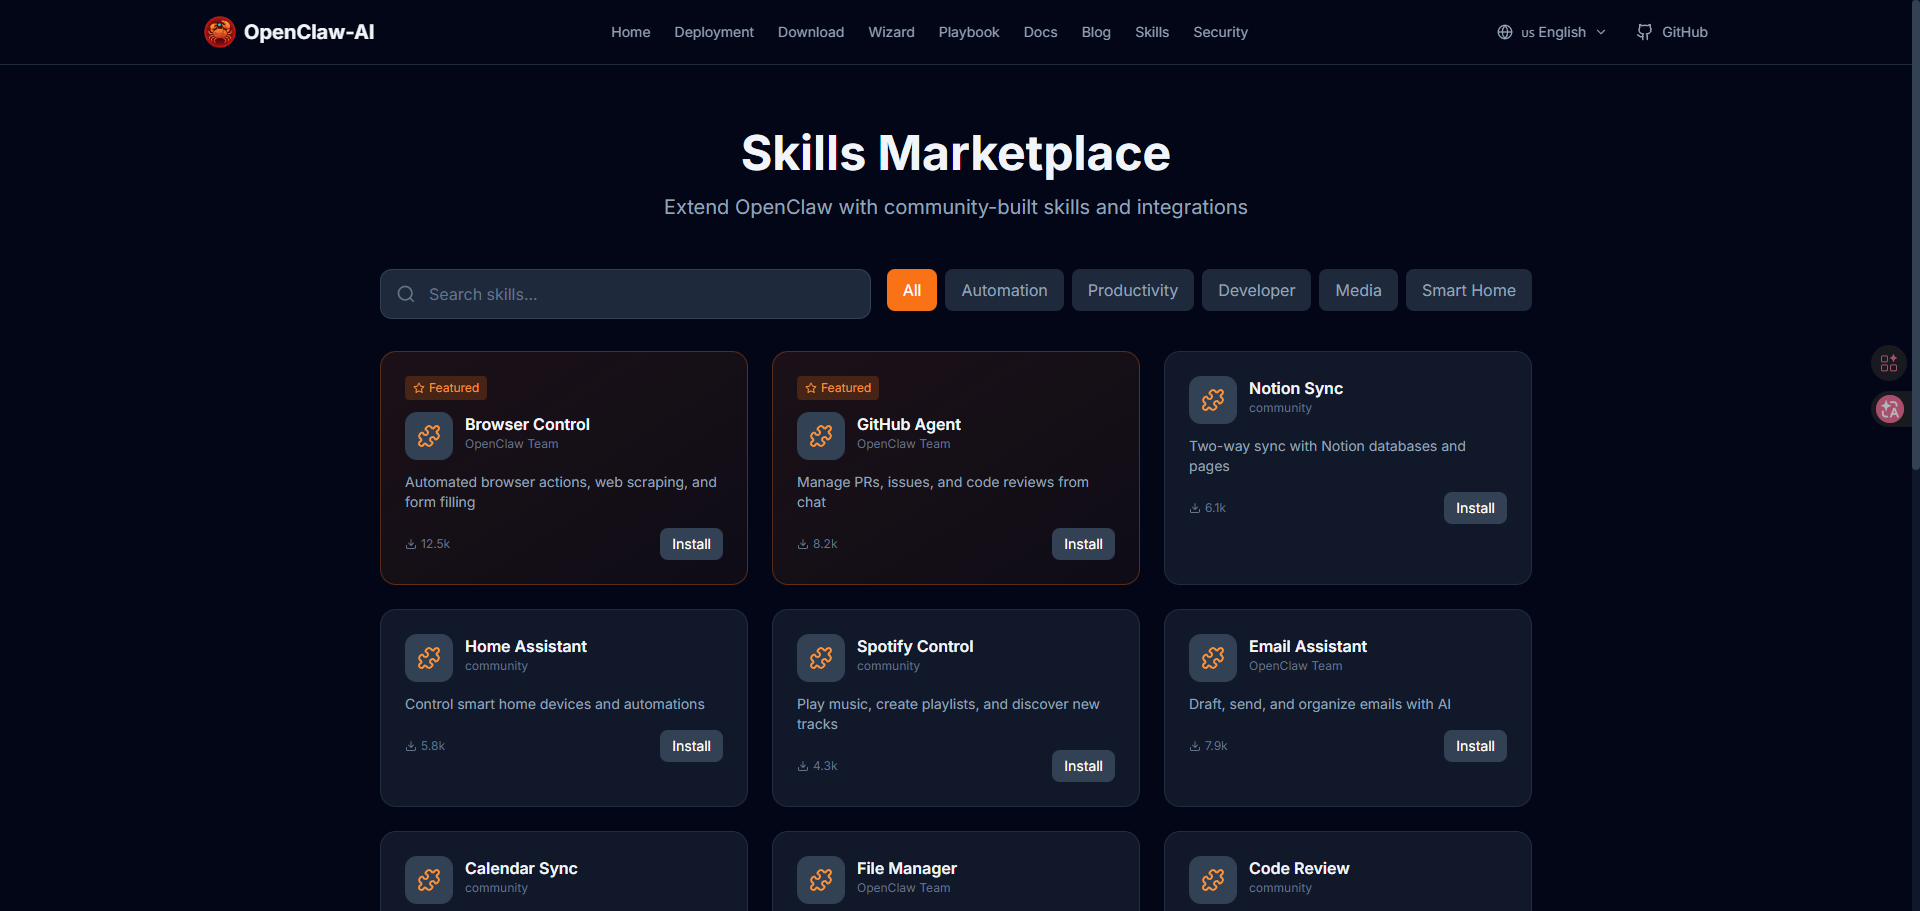
Task: Click the page vertical scrollbar
Action: click(x=1914, y=300)
